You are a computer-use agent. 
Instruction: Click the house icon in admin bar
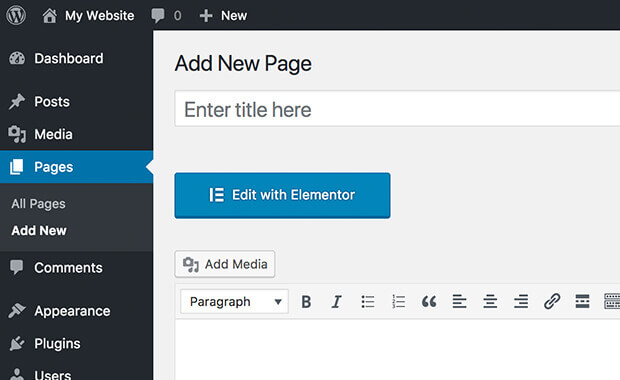(50, 16)
